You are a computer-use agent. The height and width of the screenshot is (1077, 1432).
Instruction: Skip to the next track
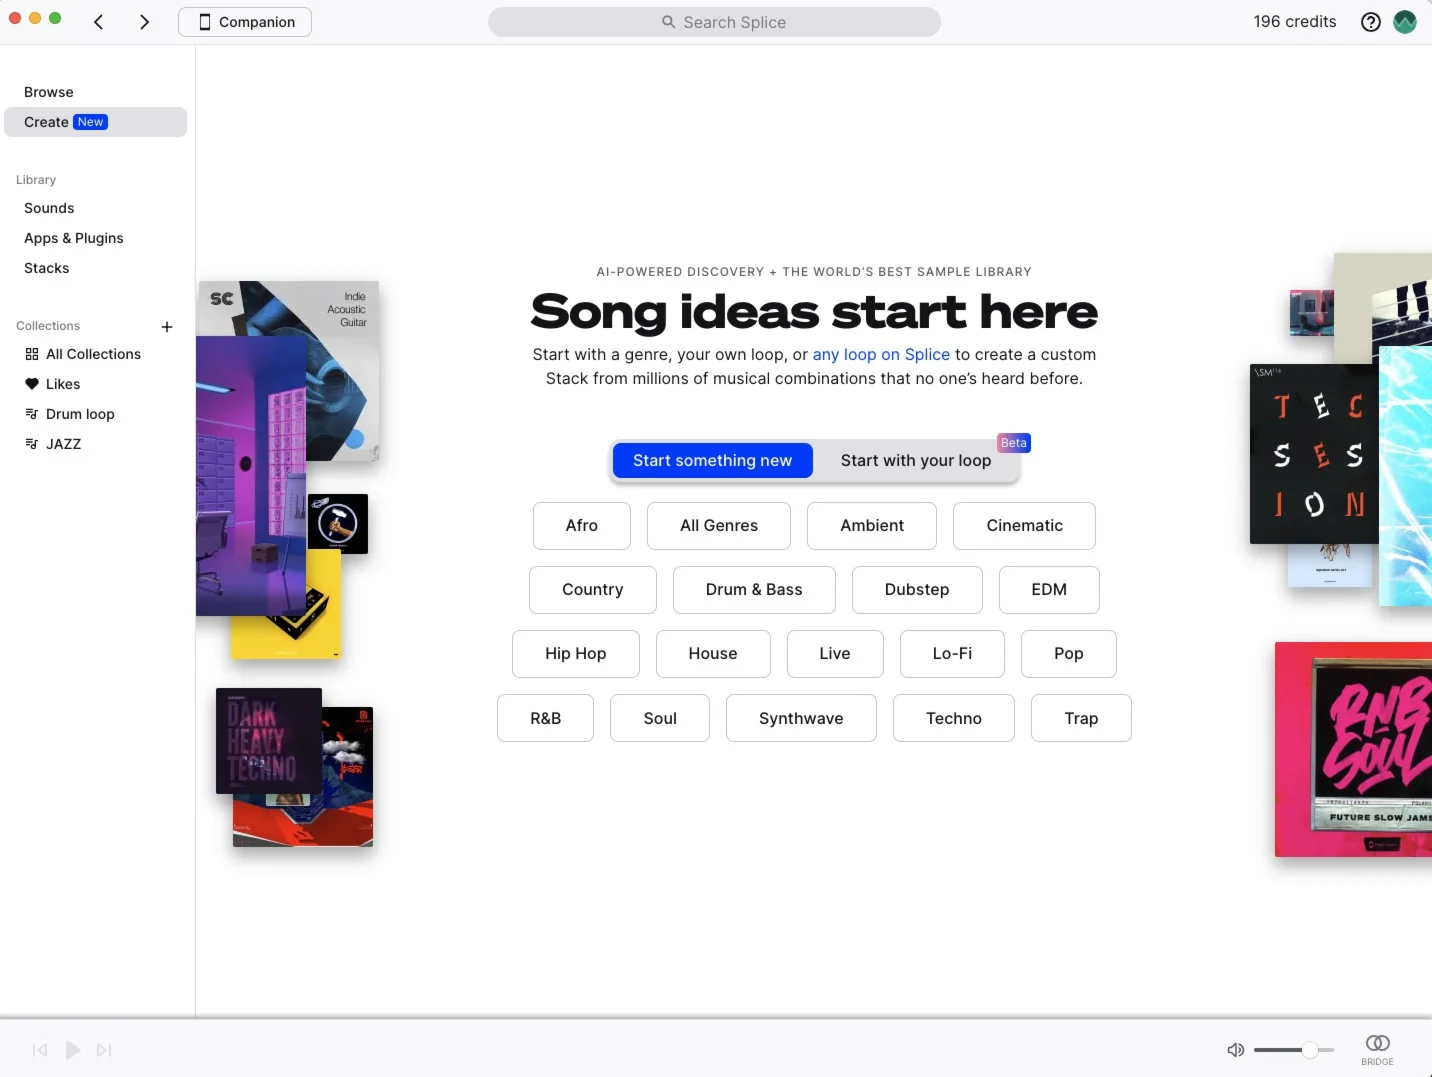(x=104, y=1050)
